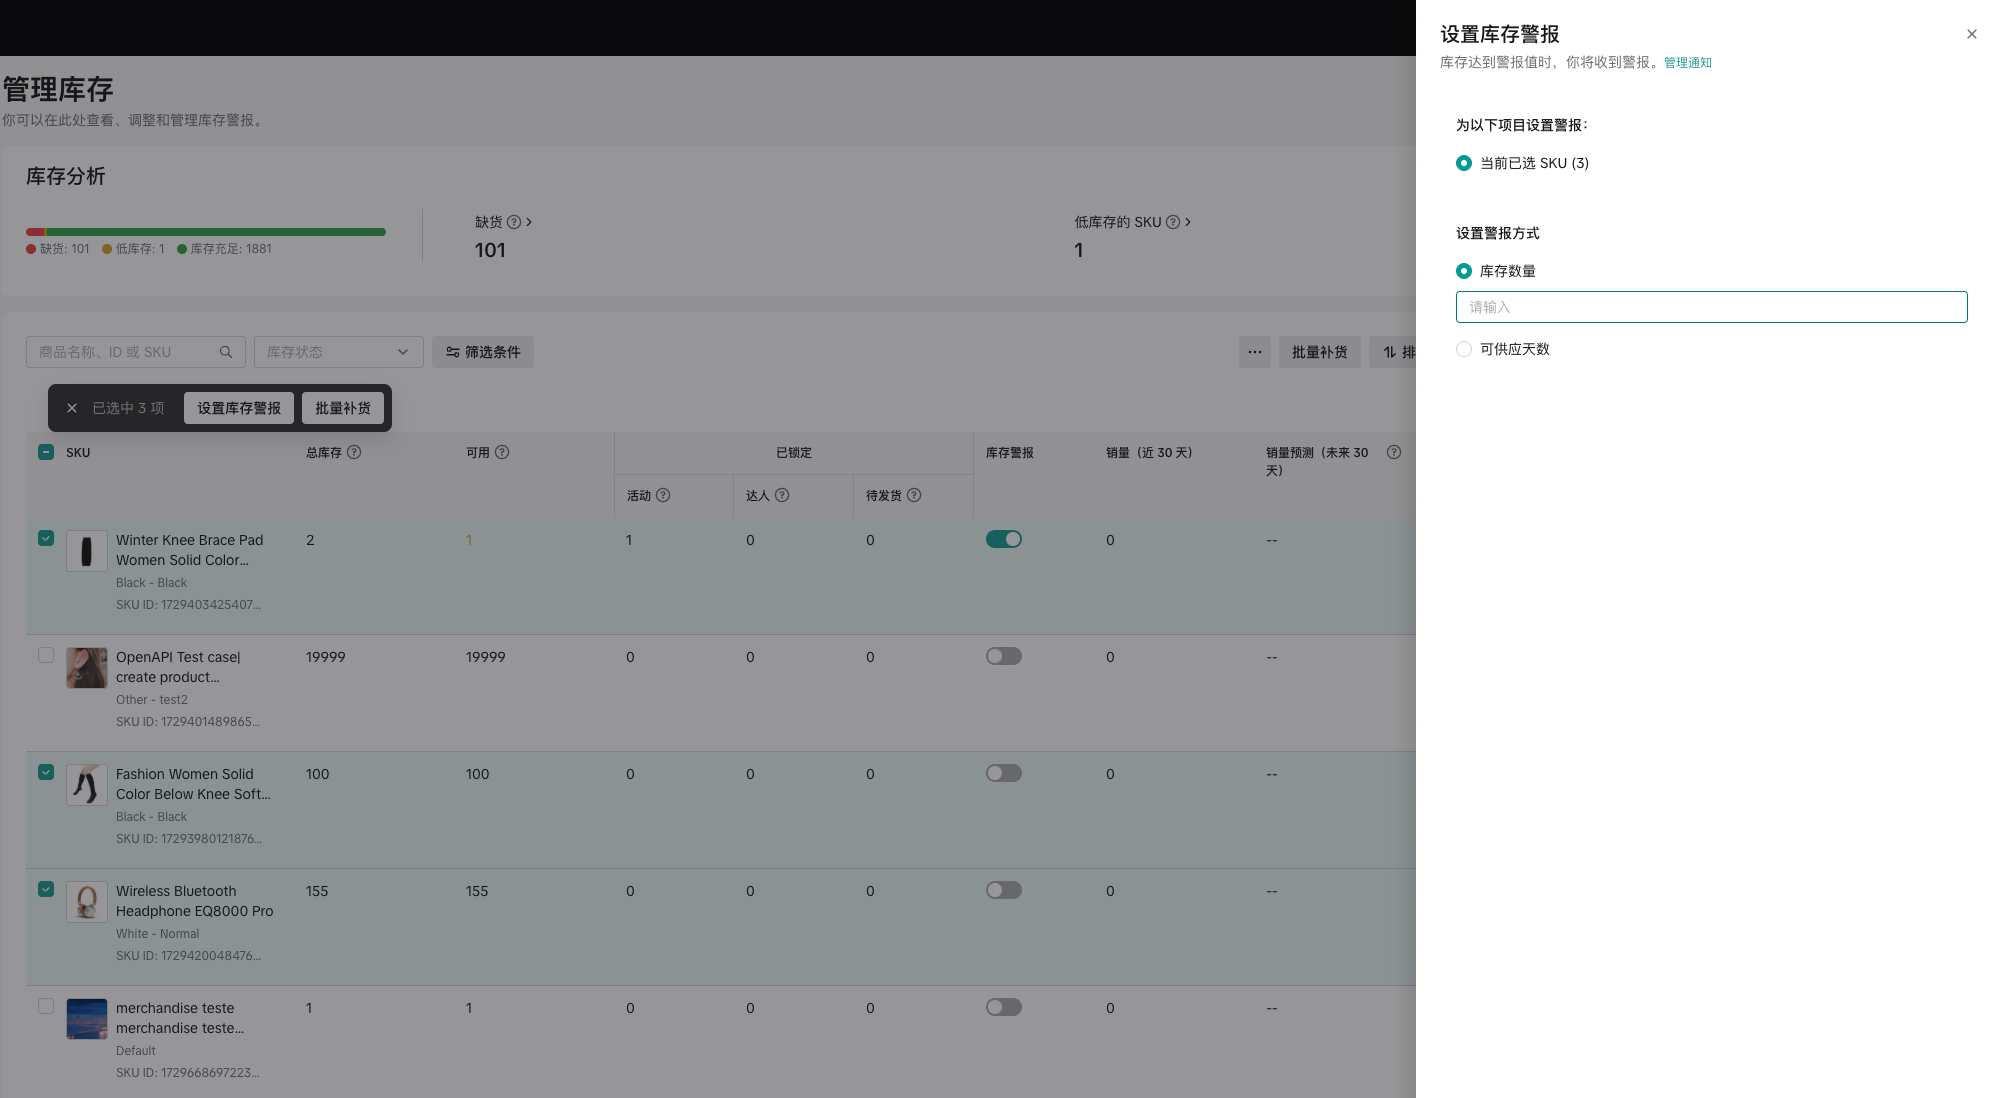Click help icon next to 待发货

point(914,495)
